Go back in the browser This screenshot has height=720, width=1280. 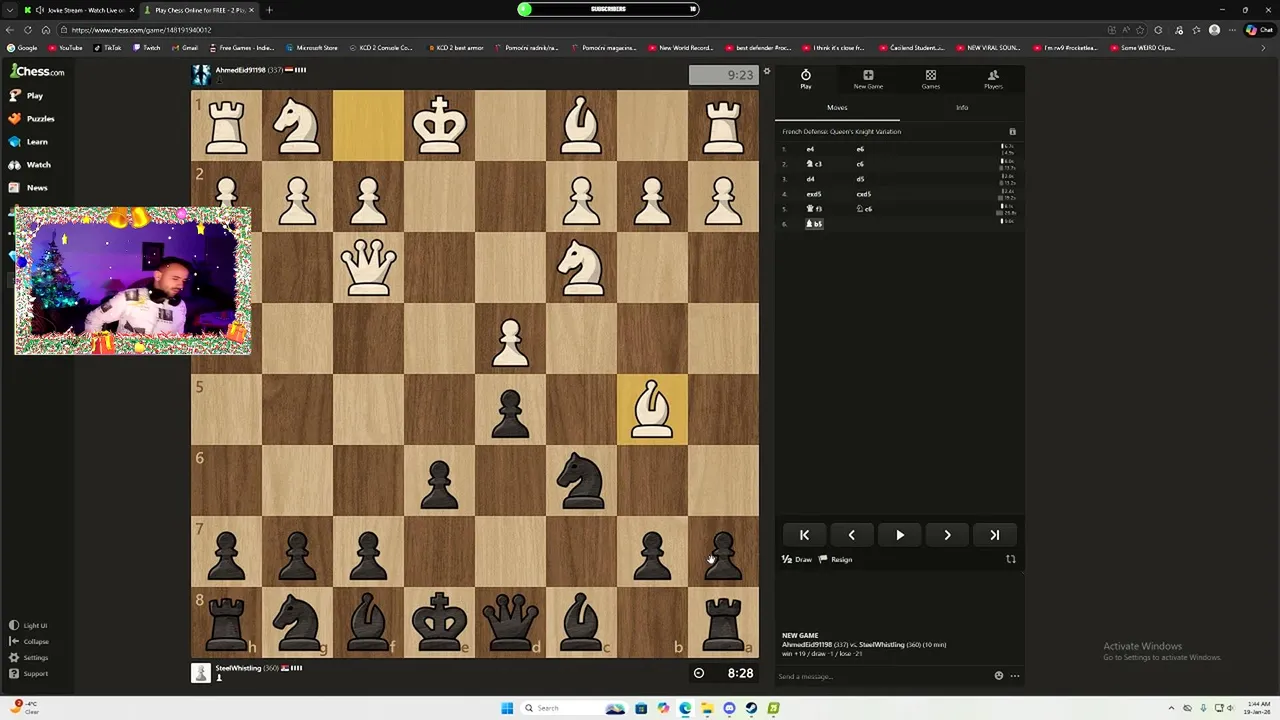pos(10,30)
